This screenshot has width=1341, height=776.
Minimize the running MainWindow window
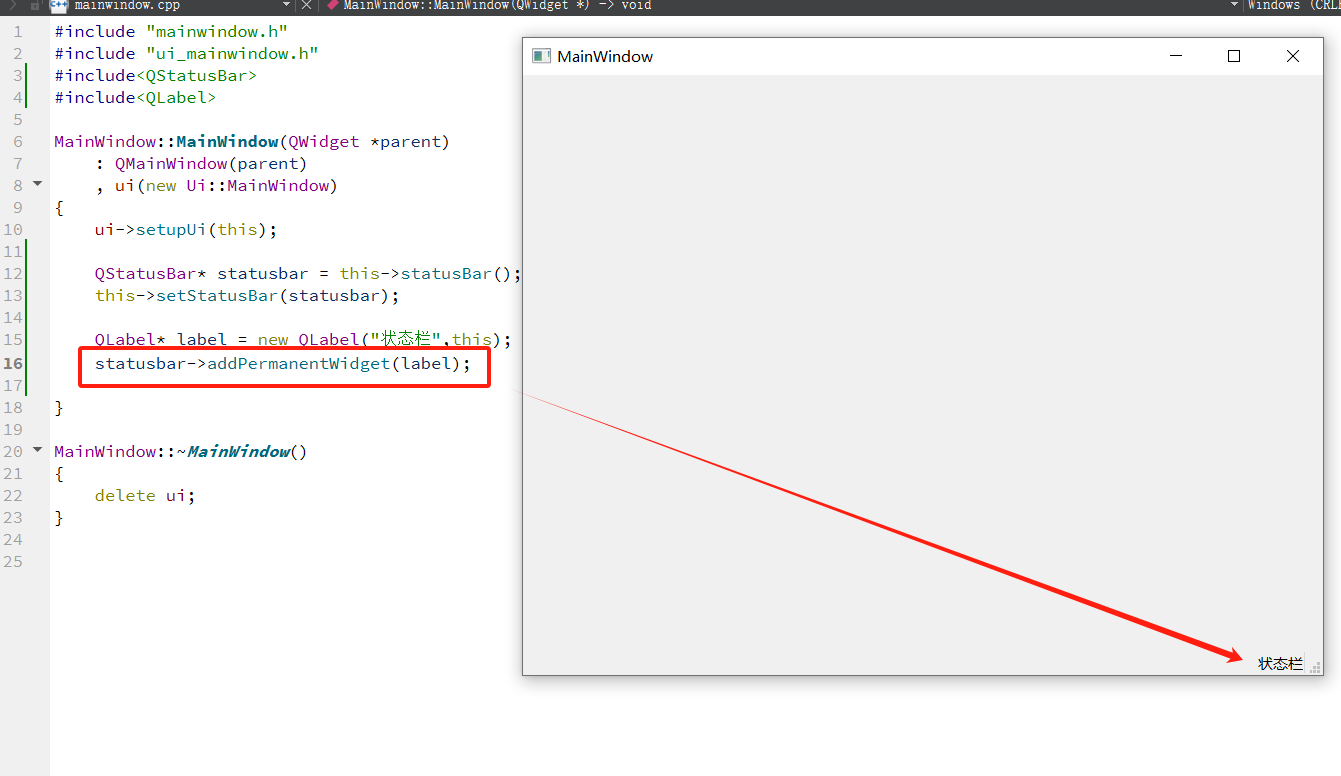(x=1176, y=56)
